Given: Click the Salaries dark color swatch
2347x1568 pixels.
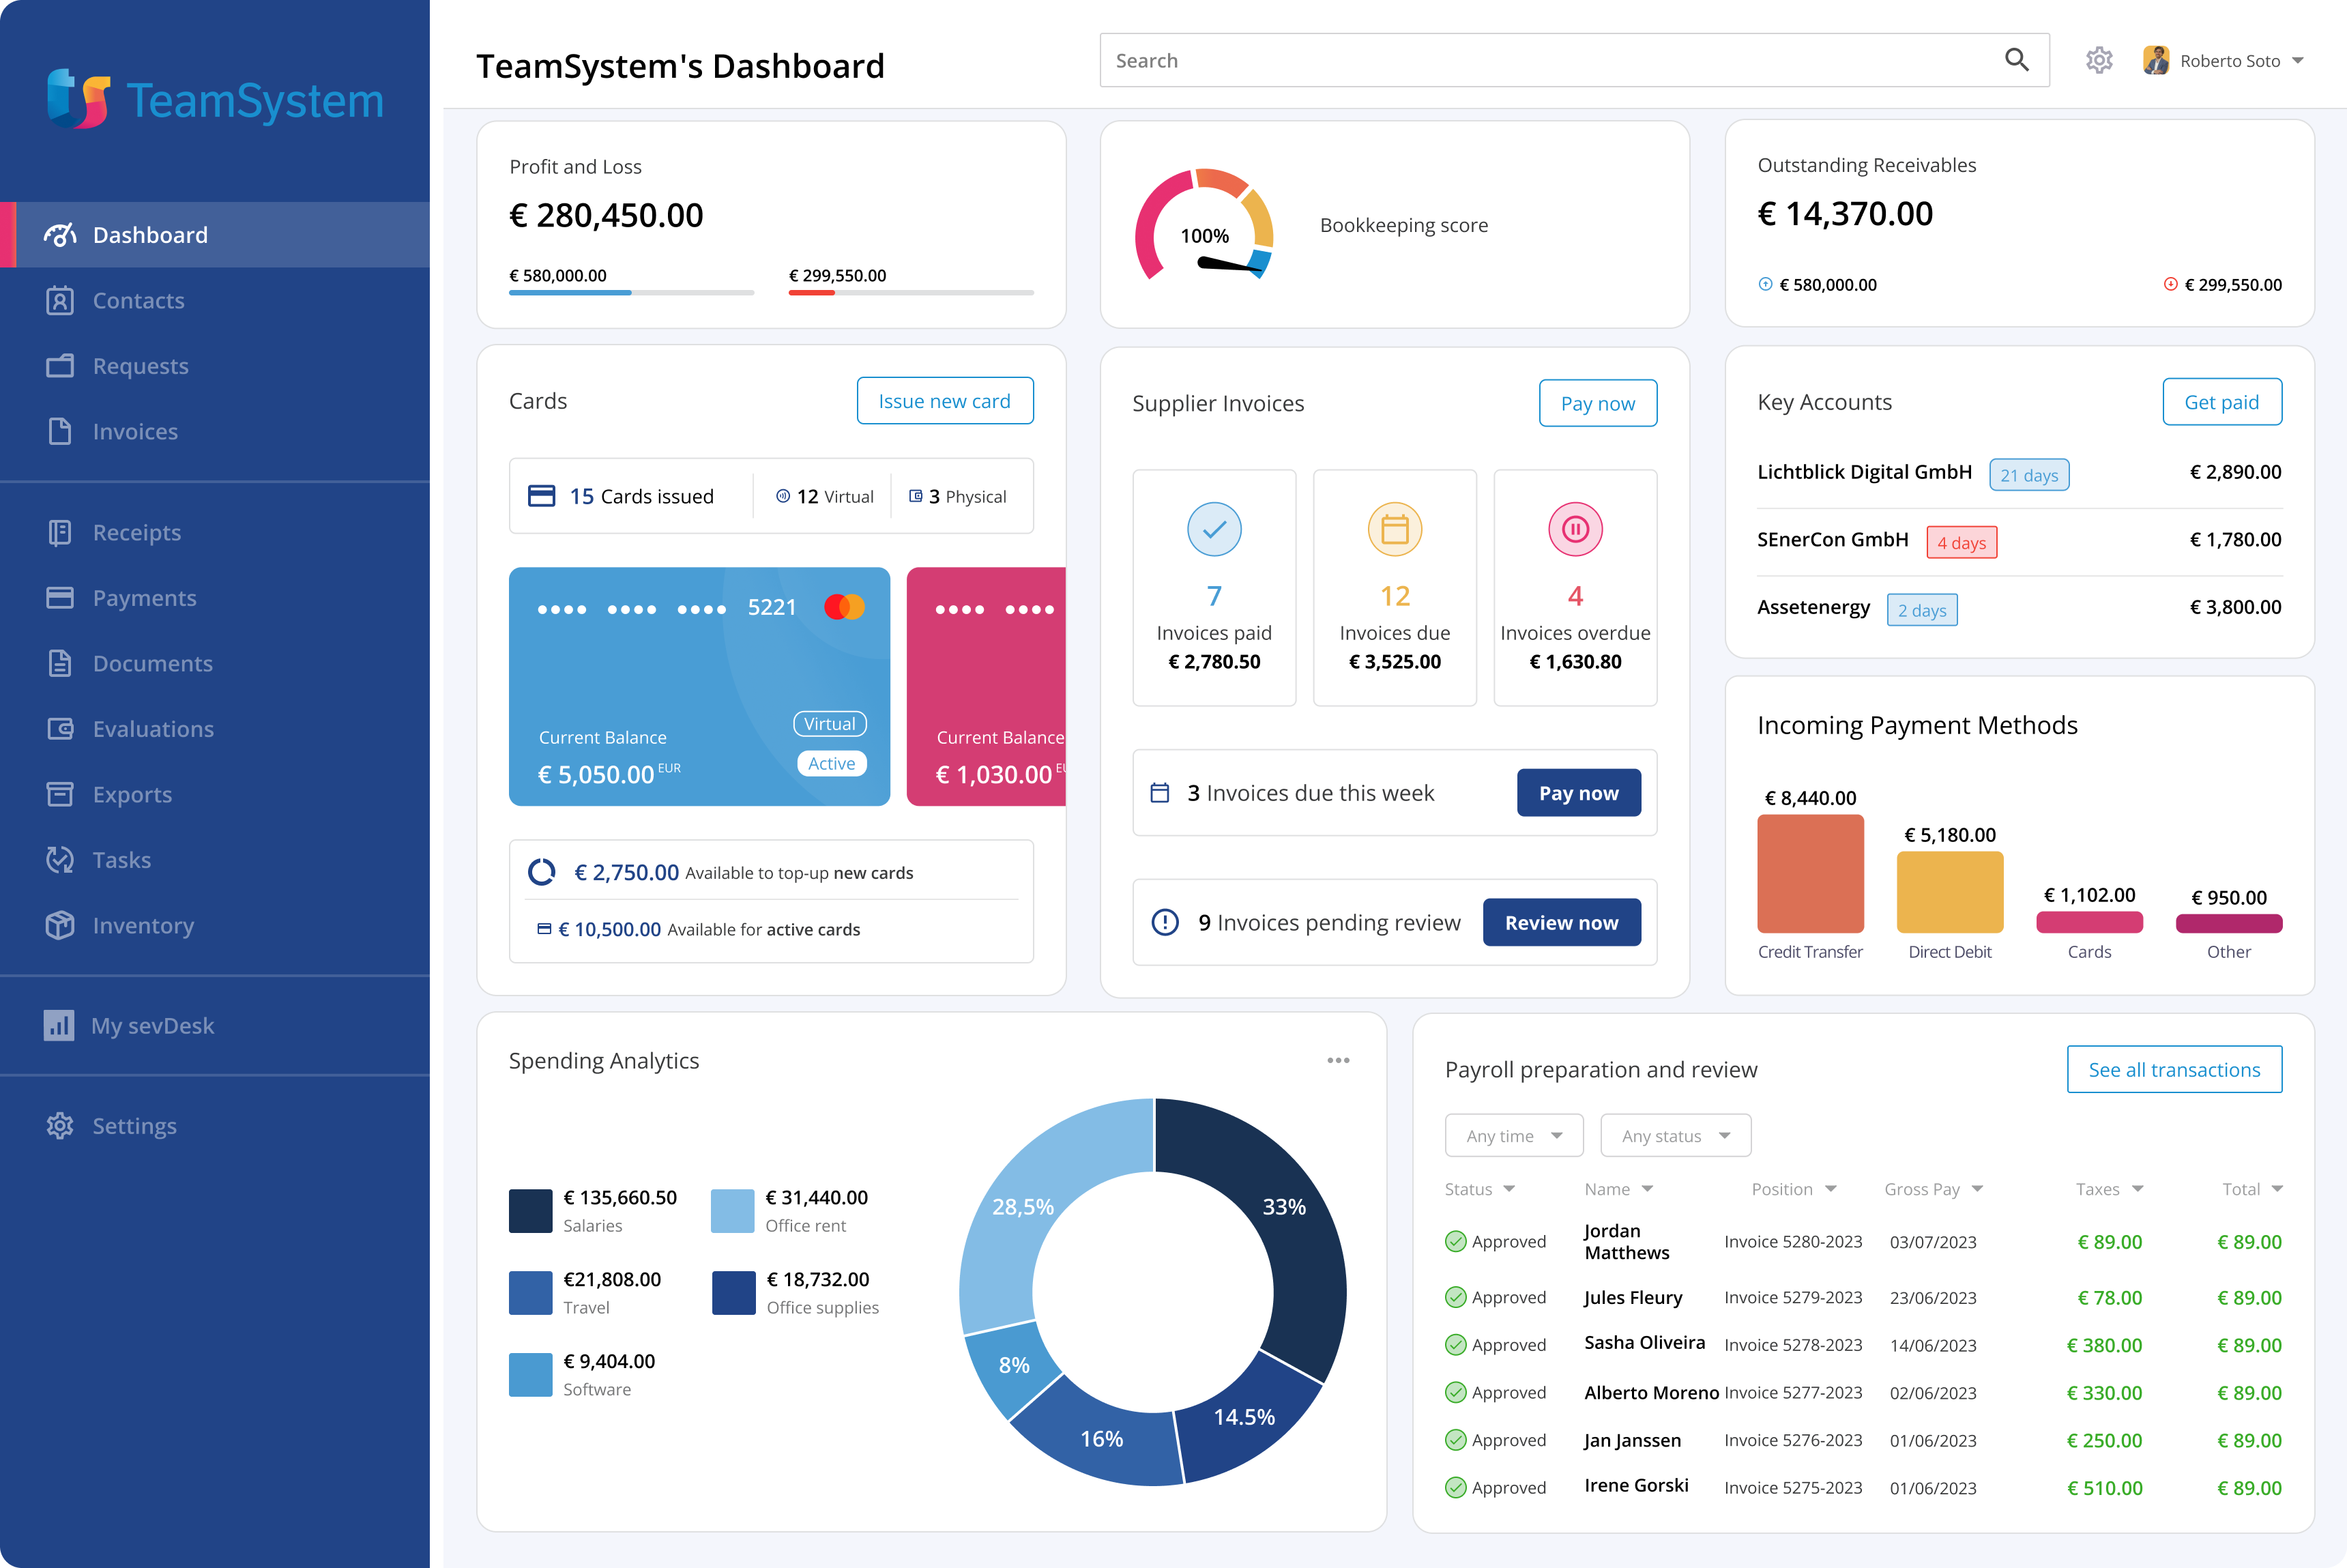Looking at the screenshot, I should 530,1211.
